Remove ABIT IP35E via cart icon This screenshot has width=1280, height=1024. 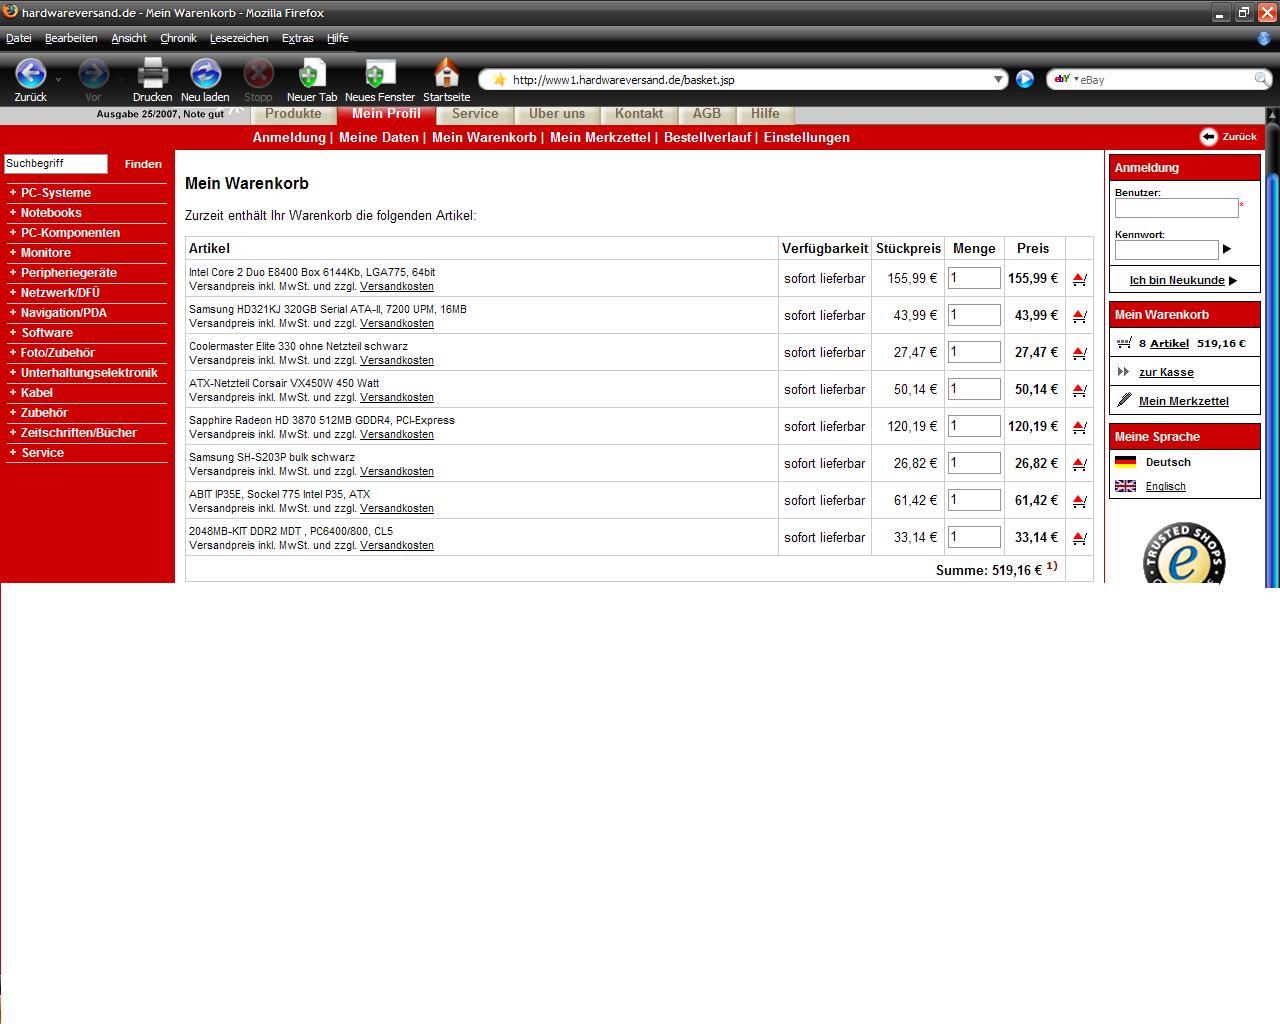1079,501
